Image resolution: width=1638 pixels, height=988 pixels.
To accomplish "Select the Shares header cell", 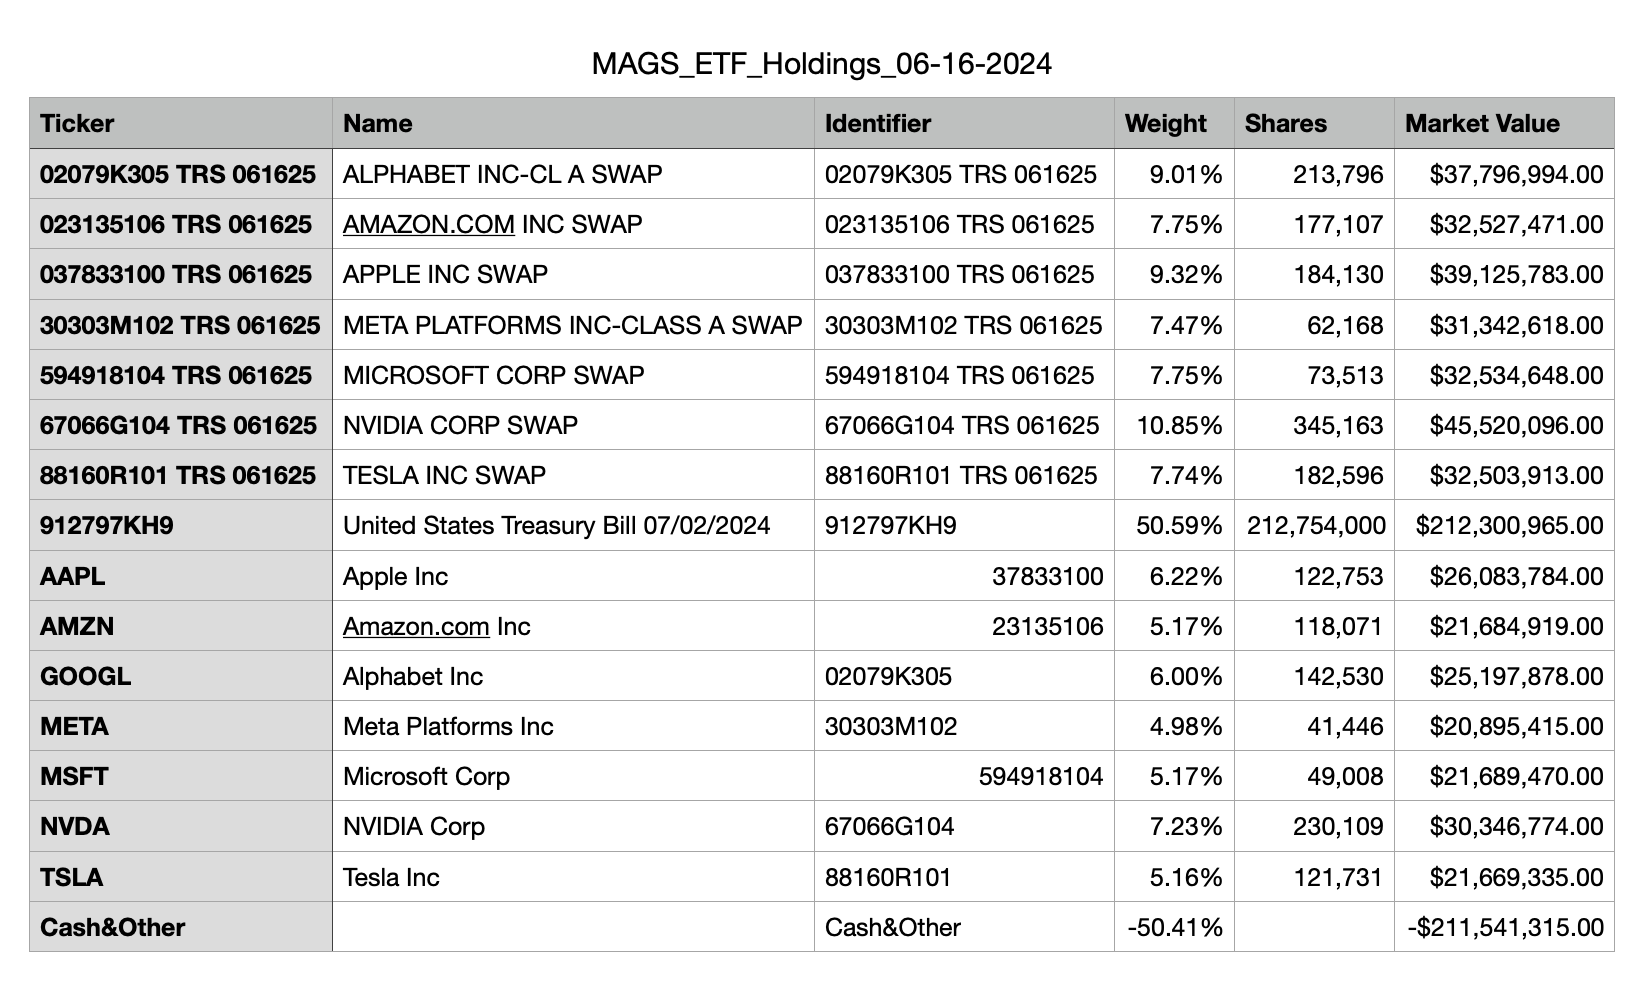I will pos(1314,123).
